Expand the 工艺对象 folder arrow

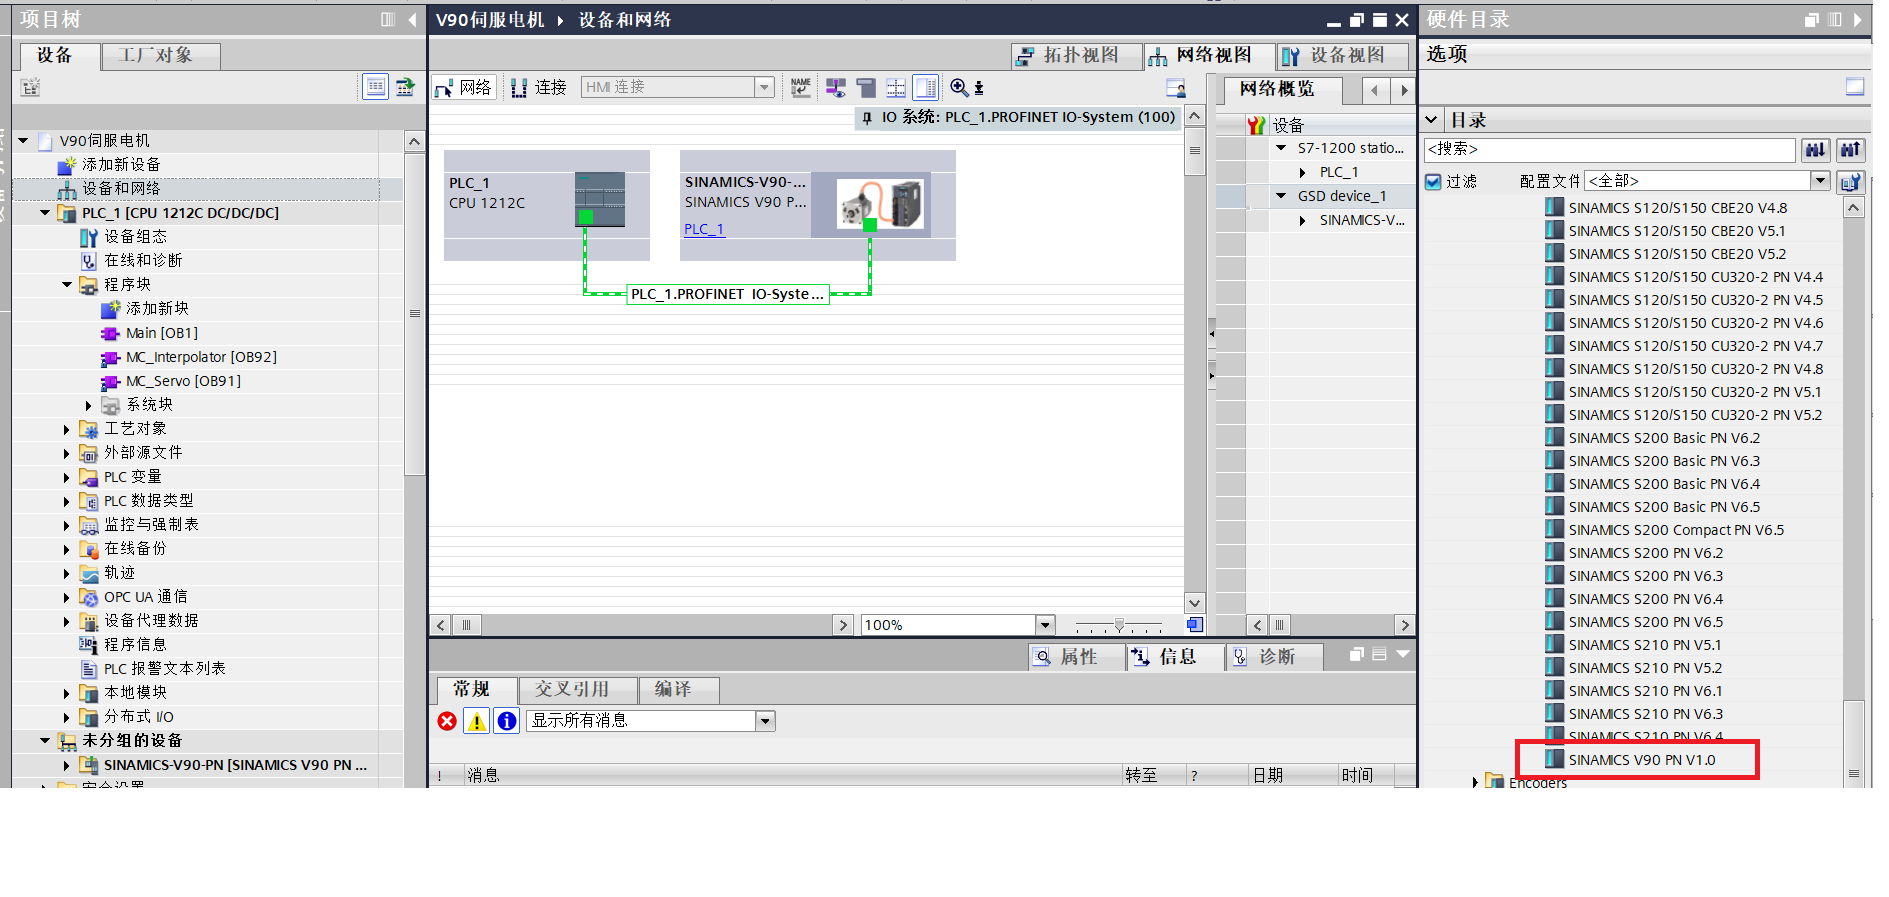(67, 429)
